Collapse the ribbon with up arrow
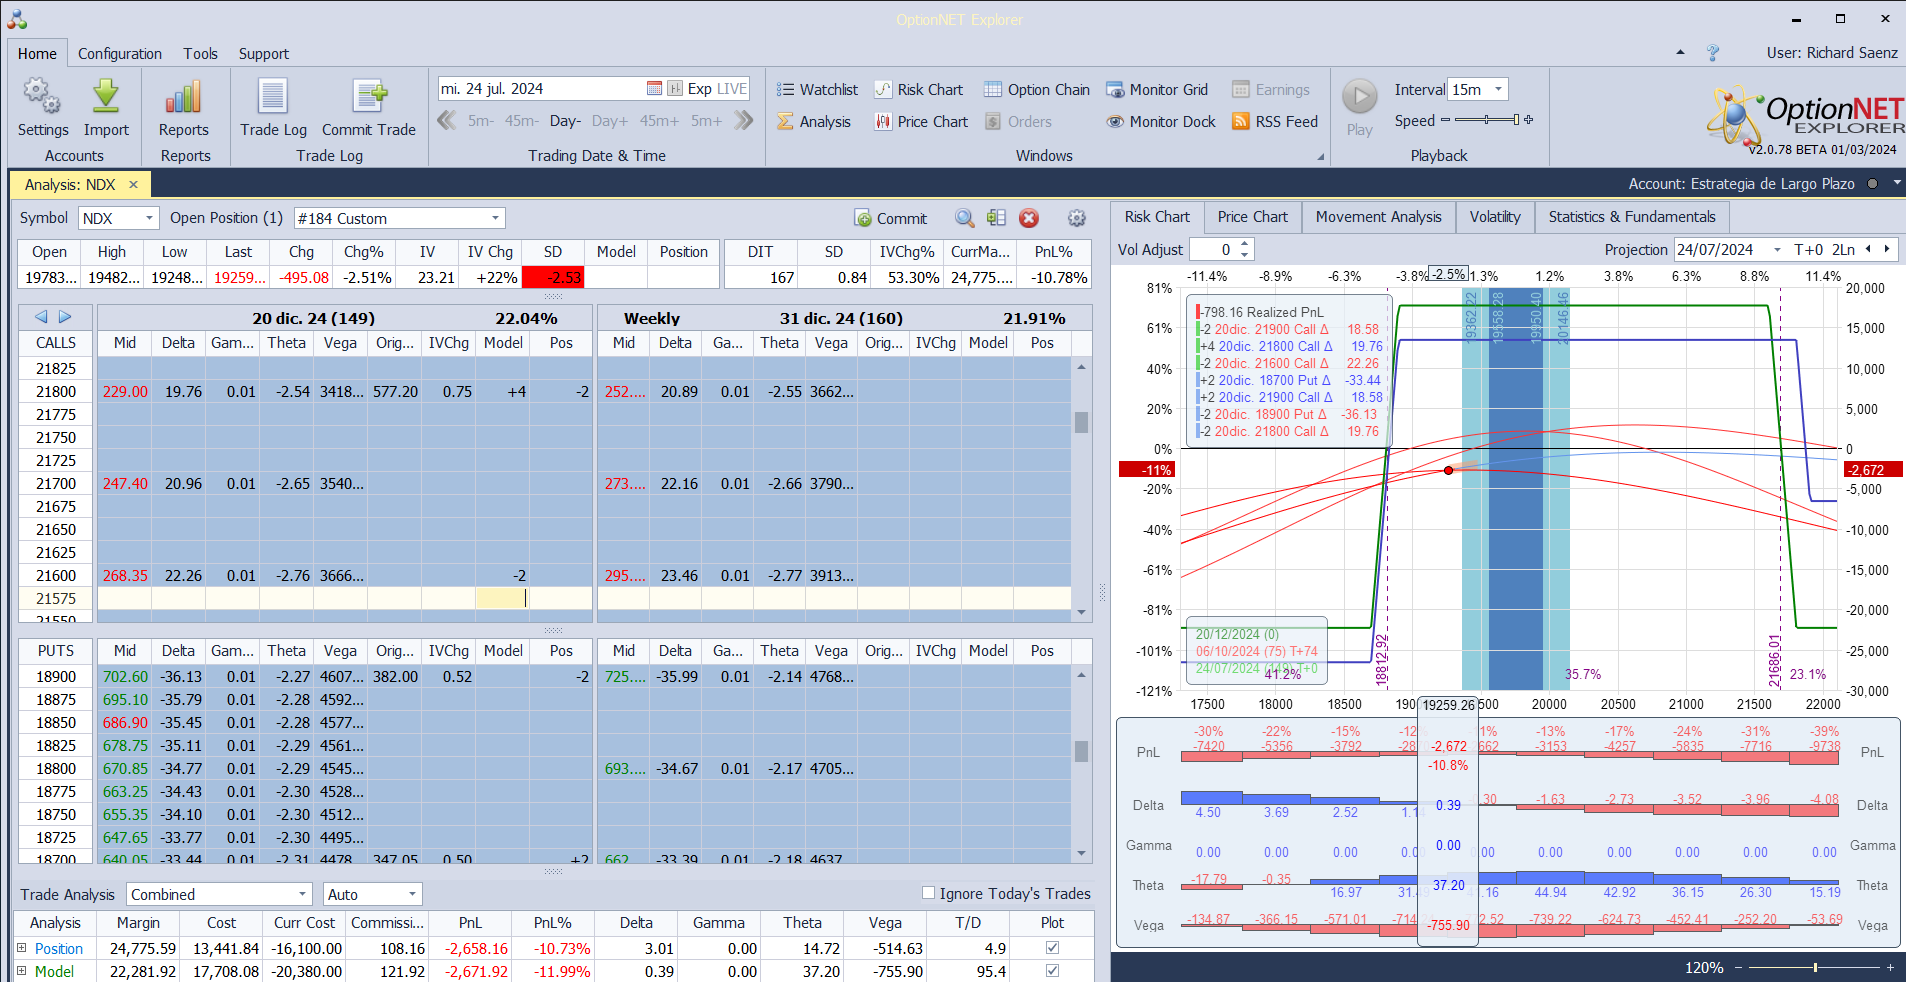The image size is (1906, 982). (1680, 52)
